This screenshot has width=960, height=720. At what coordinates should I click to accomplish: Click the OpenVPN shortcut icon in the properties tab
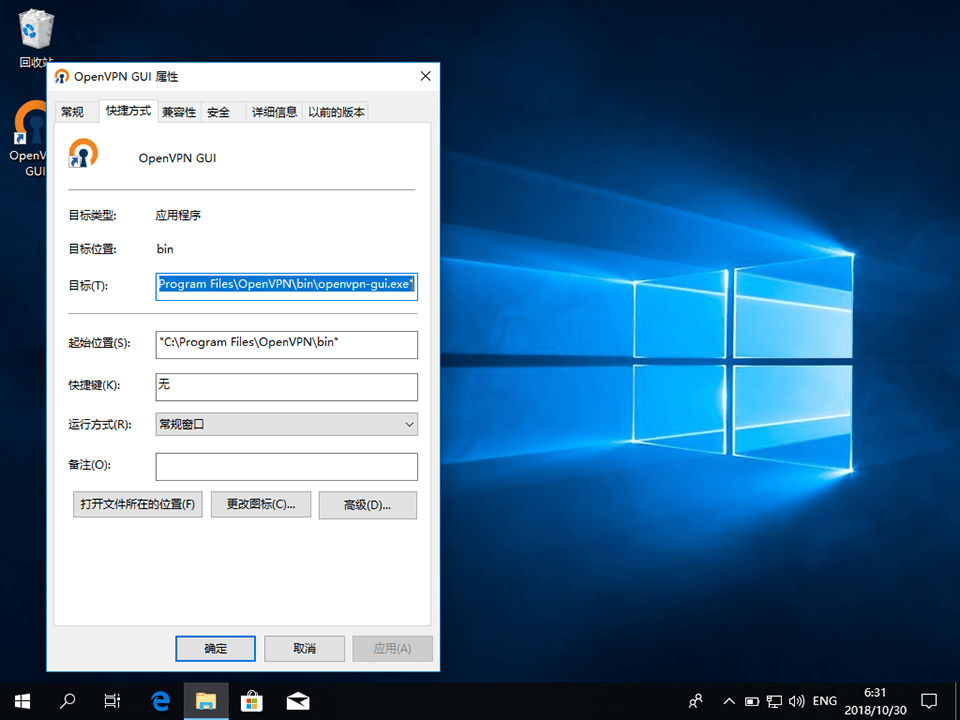(83, 153)
